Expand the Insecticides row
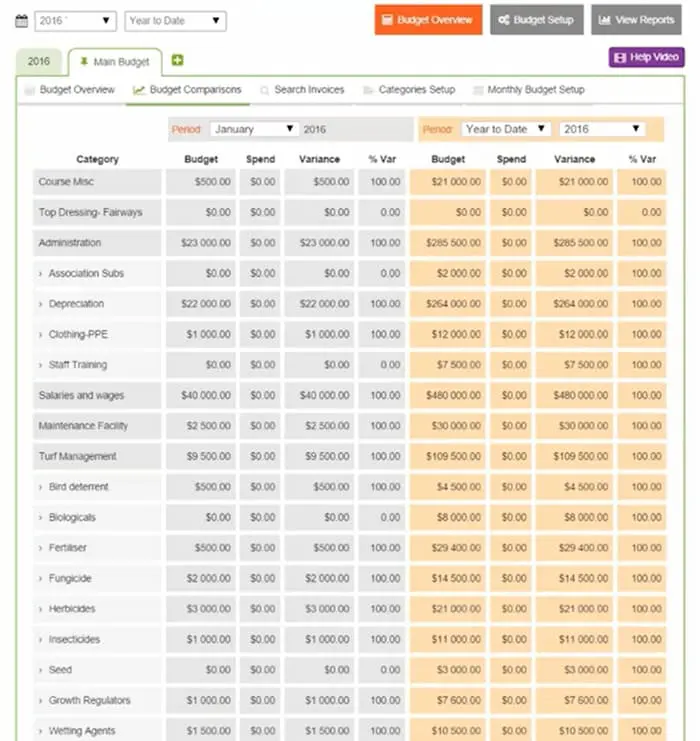The image size is (700, 741). (x=41, y=639)
